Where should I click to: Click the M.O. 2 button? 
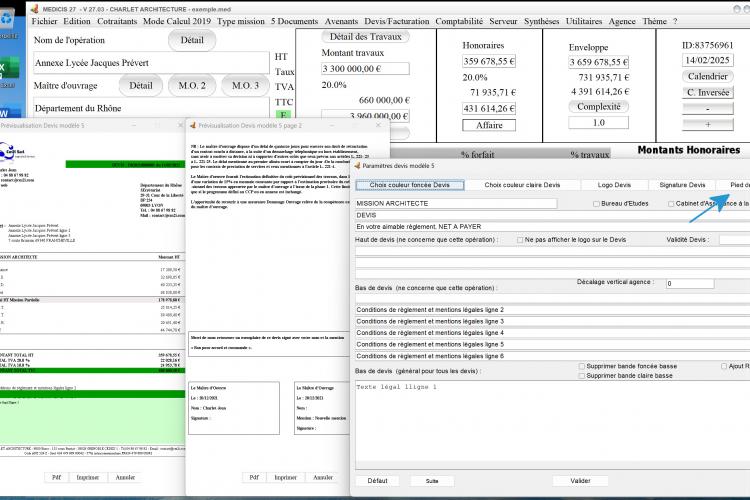[192, 86]
